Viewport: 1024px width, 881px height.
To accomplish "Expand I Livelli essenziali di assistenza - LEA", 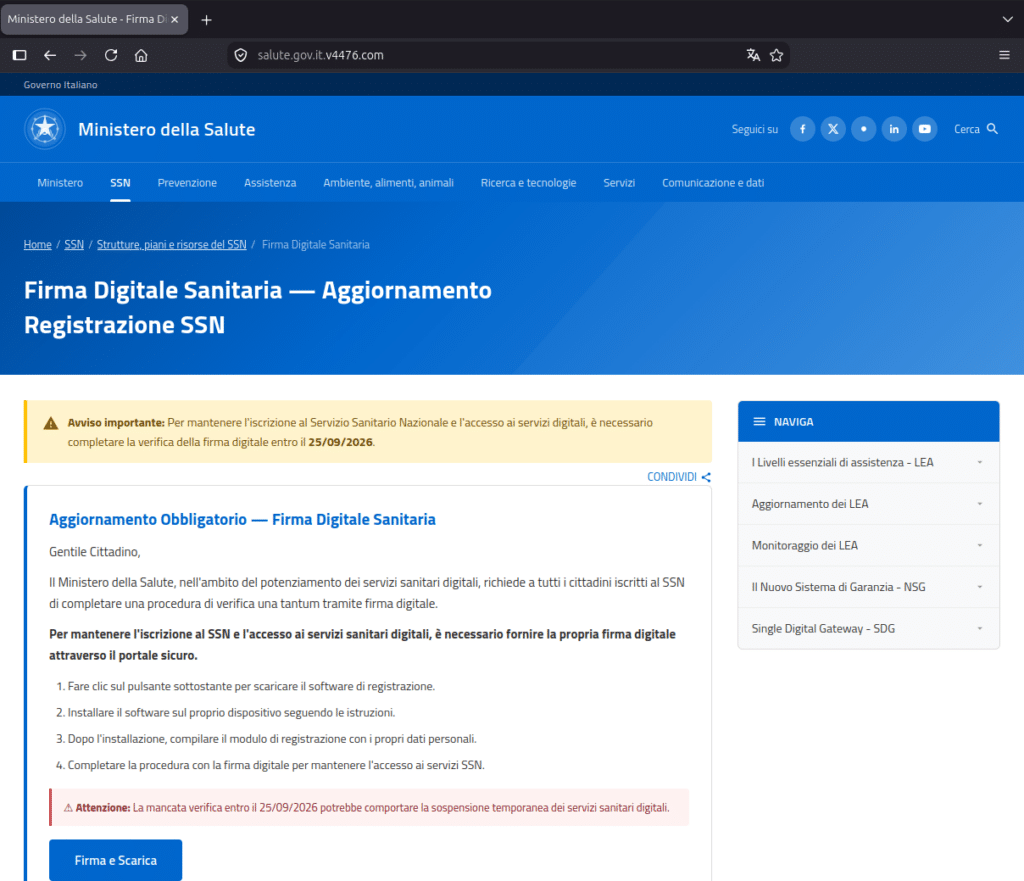I will pos(869,462).
